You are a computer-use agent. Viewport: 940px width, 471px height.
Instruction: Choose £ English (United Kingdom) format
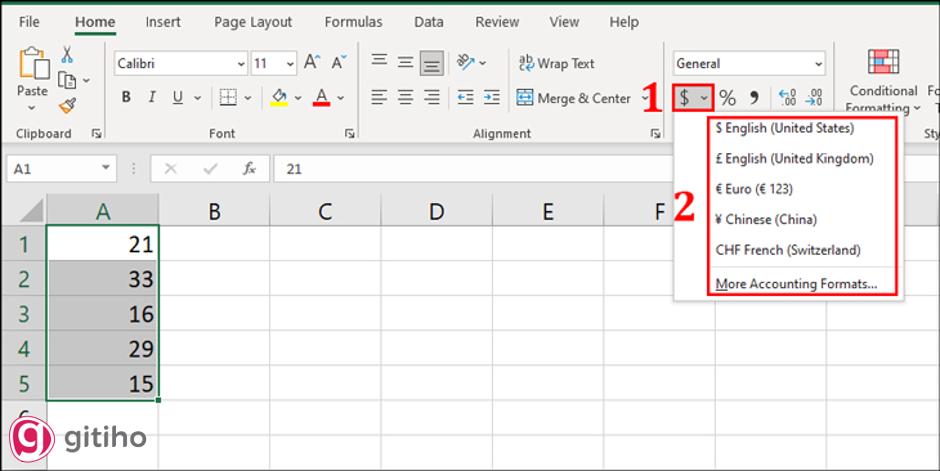click(794, 159)
